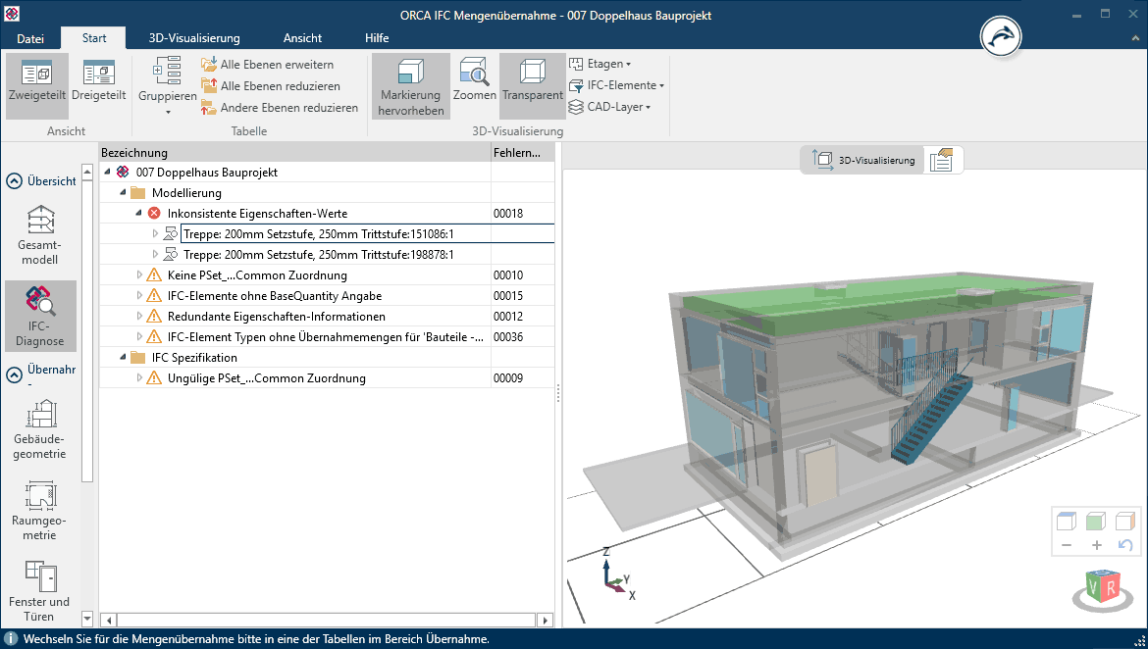Open the IFC-Elemente dropdown
The height and width of the screenshot is (649, 1148).
[x=616, y=85]
